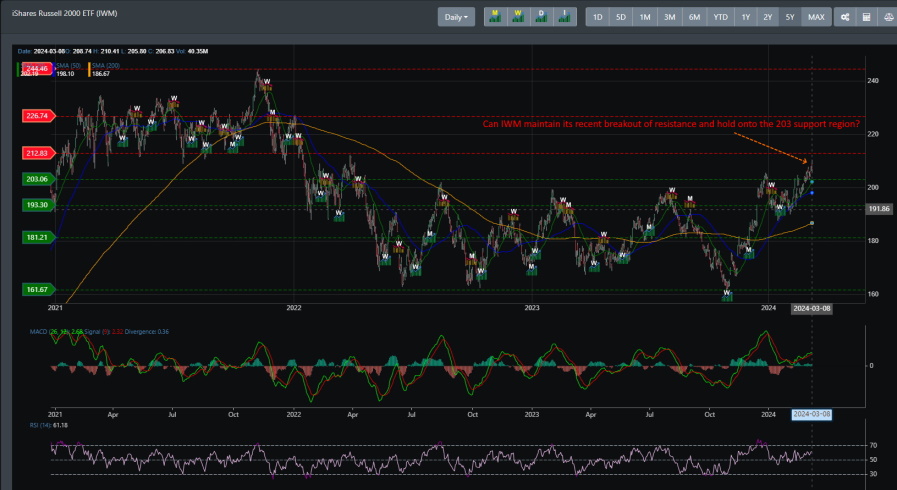Image resolution: width=897 pixels, height=490 pixels.
Task: Click the 2024-03-08 date marker under MACD panel
Action: tap(812, 414)
